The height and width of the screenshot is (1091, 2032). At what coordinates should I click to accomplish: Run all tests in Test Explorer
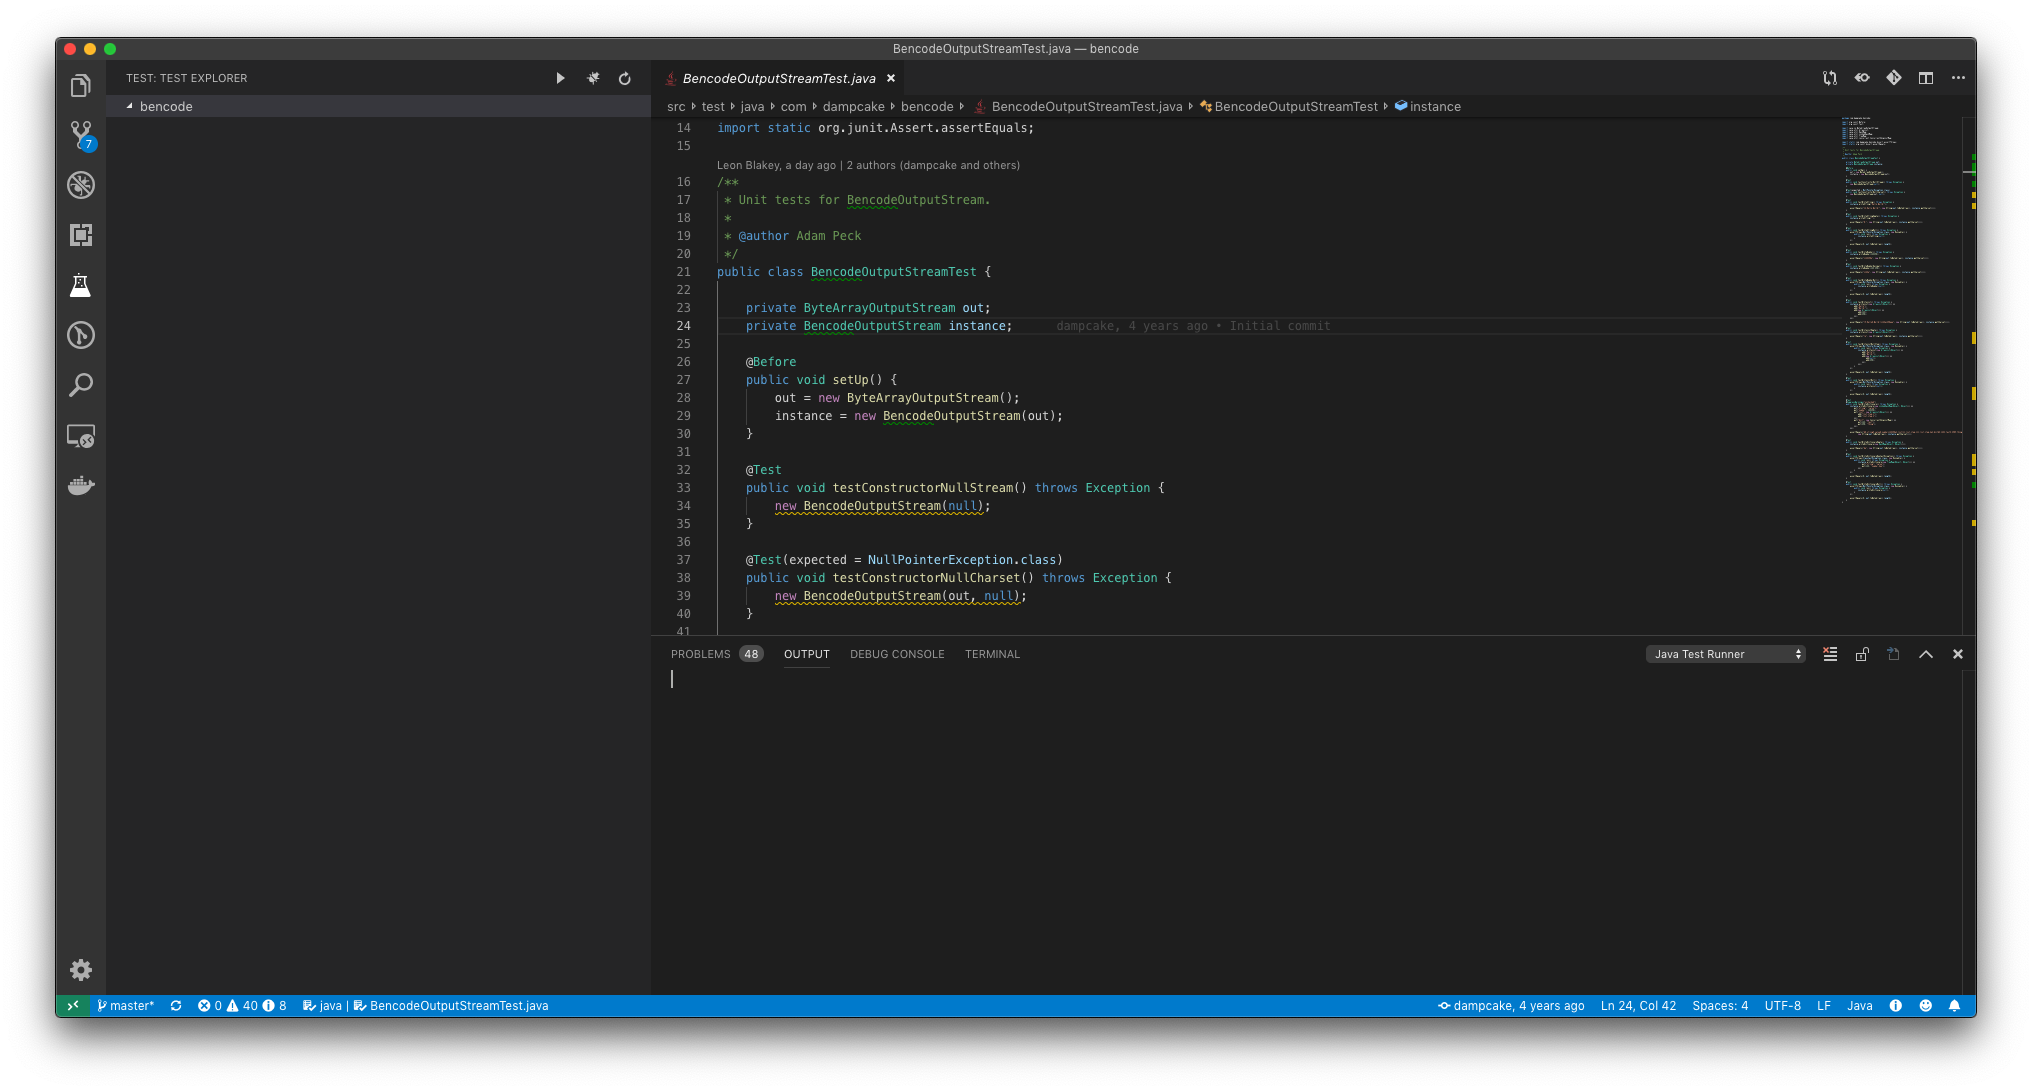pyautogui.click(x=560, y=78)
